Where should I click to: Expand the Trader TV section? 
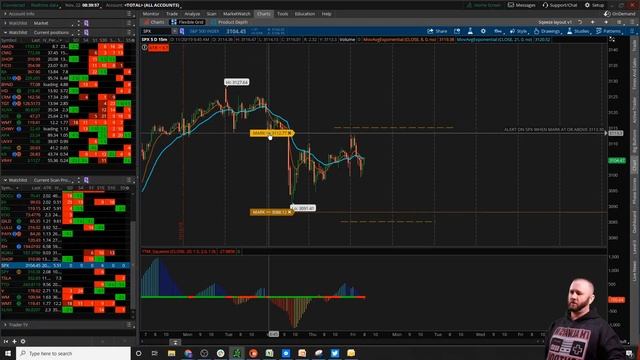click(5, 325)
